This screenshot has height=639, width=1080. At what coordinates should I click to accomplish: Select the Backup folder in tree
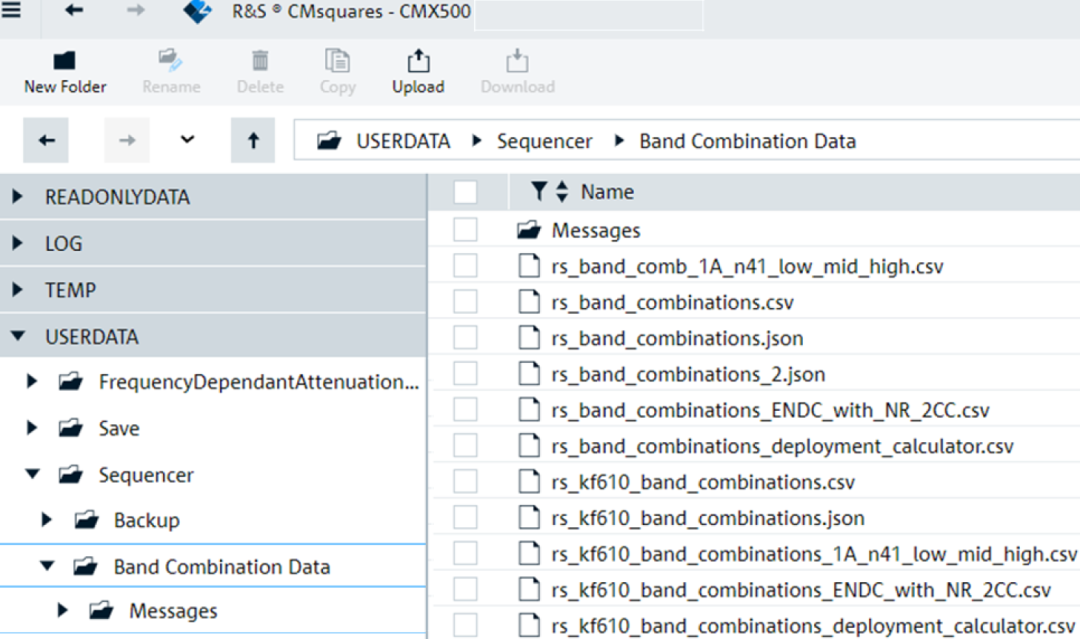[x=146, y=521]
